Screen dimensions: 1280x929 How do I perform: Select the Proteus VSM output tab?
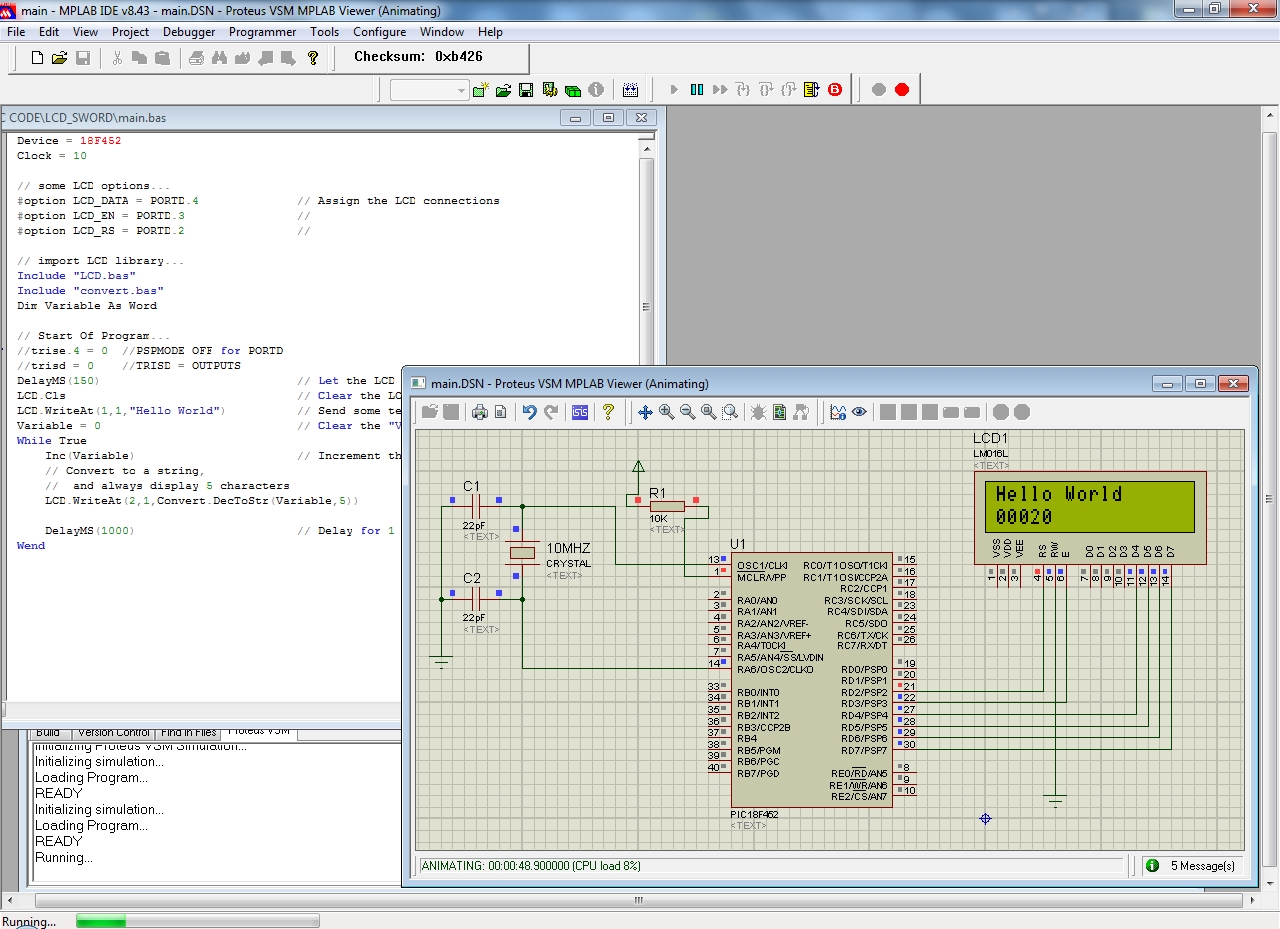[x=259, y=732]
